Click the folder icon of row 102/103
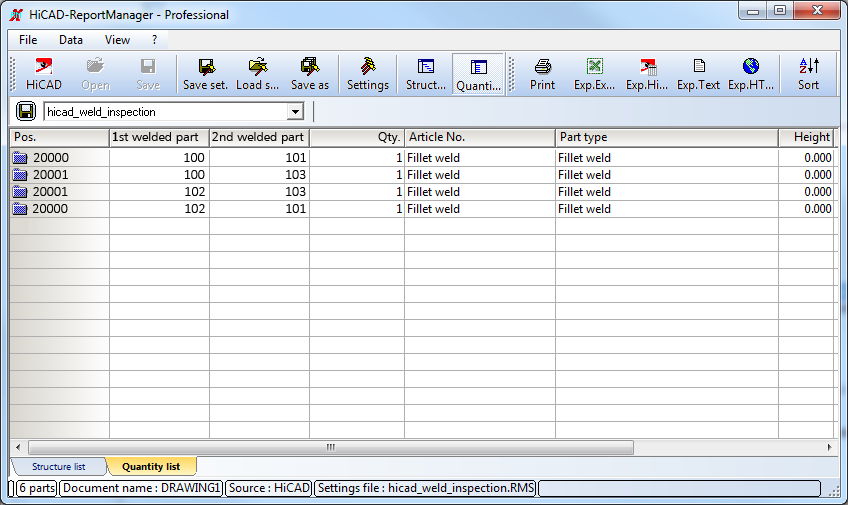This screenshot has height=505, width=848. pos(20,191)
